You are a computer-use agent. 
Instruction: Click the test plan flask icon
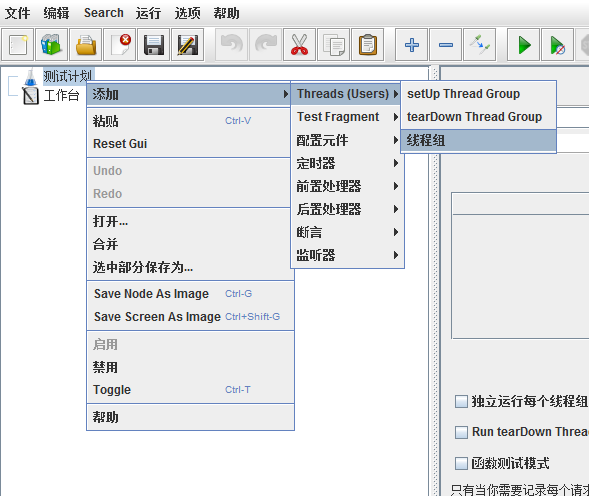(x=30, y=77)
